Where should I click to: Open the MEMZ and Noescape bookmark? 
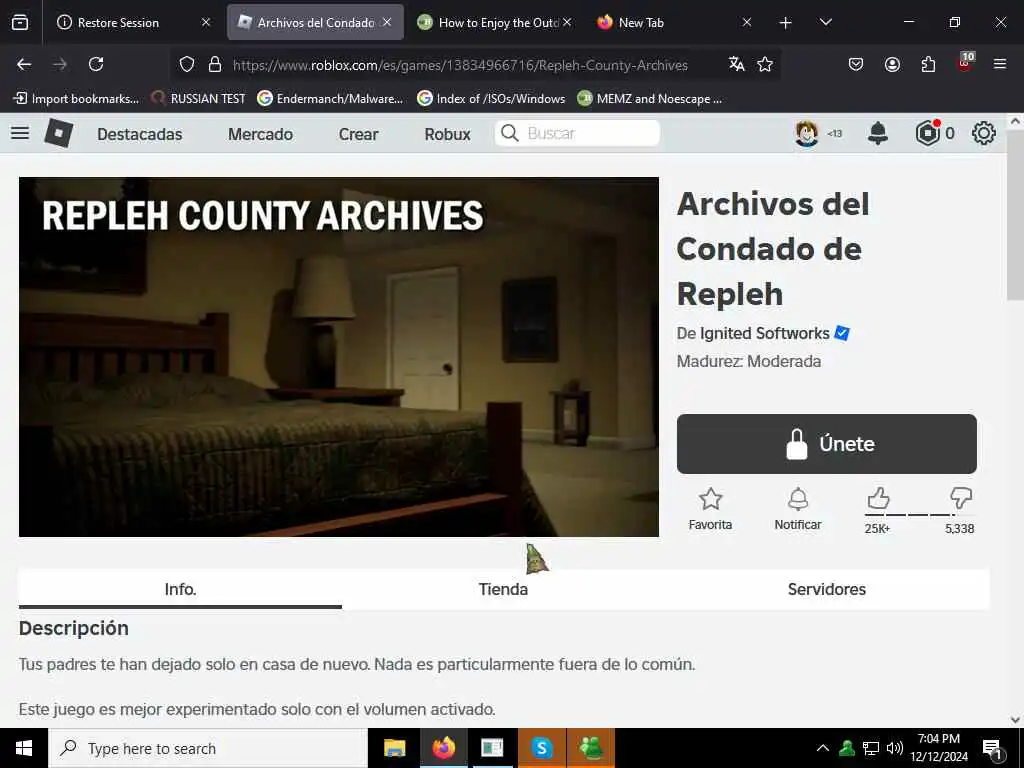click(650, 99)
